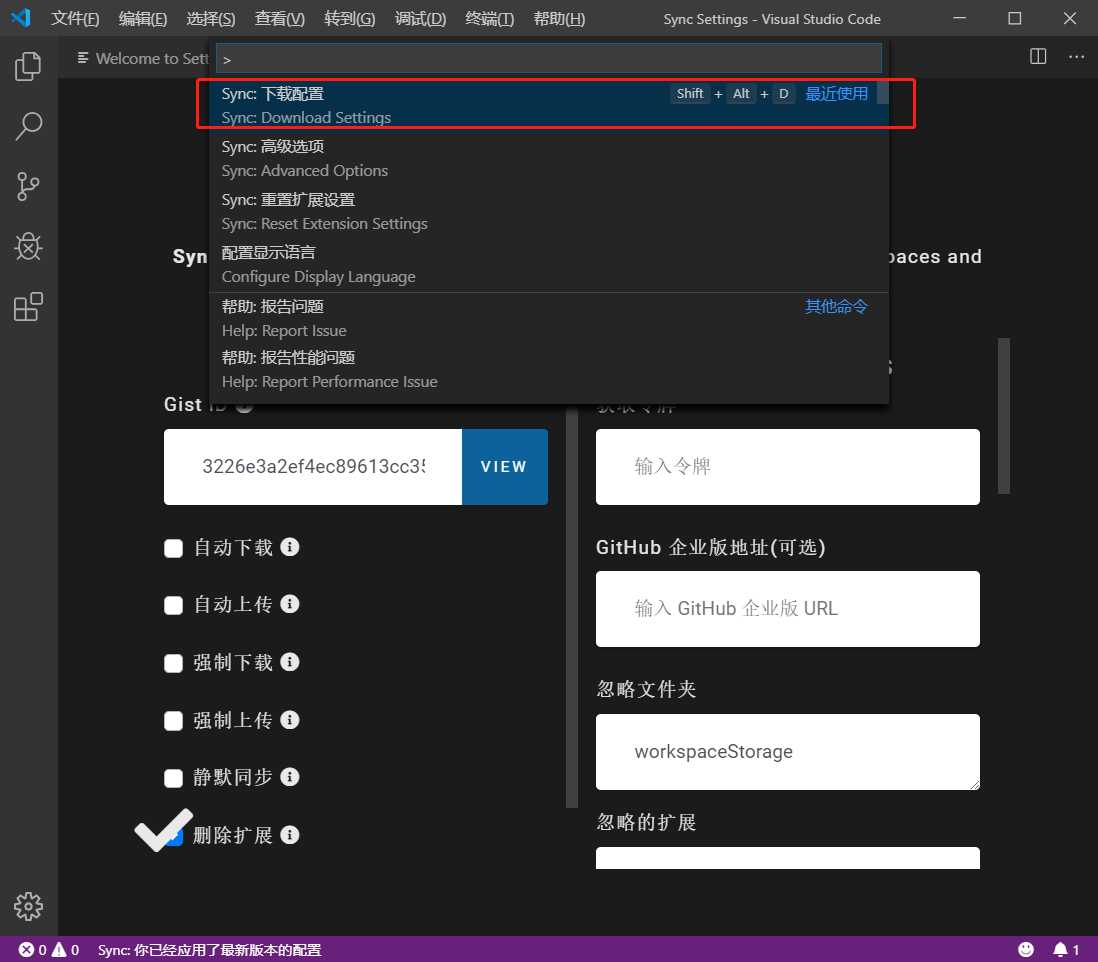Enable the 自动下载 checkbox
1098x962 pixels.
pos(173,548)
